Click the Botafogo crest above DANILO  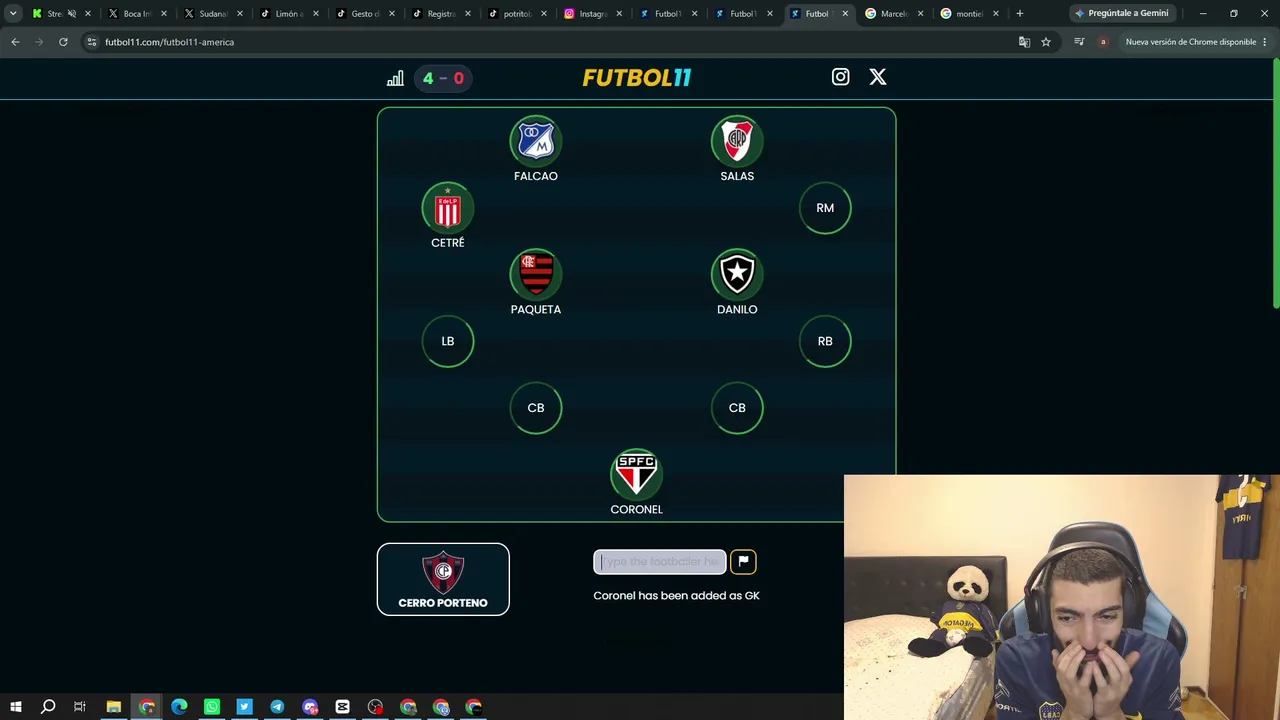click(x=737, y=274)
